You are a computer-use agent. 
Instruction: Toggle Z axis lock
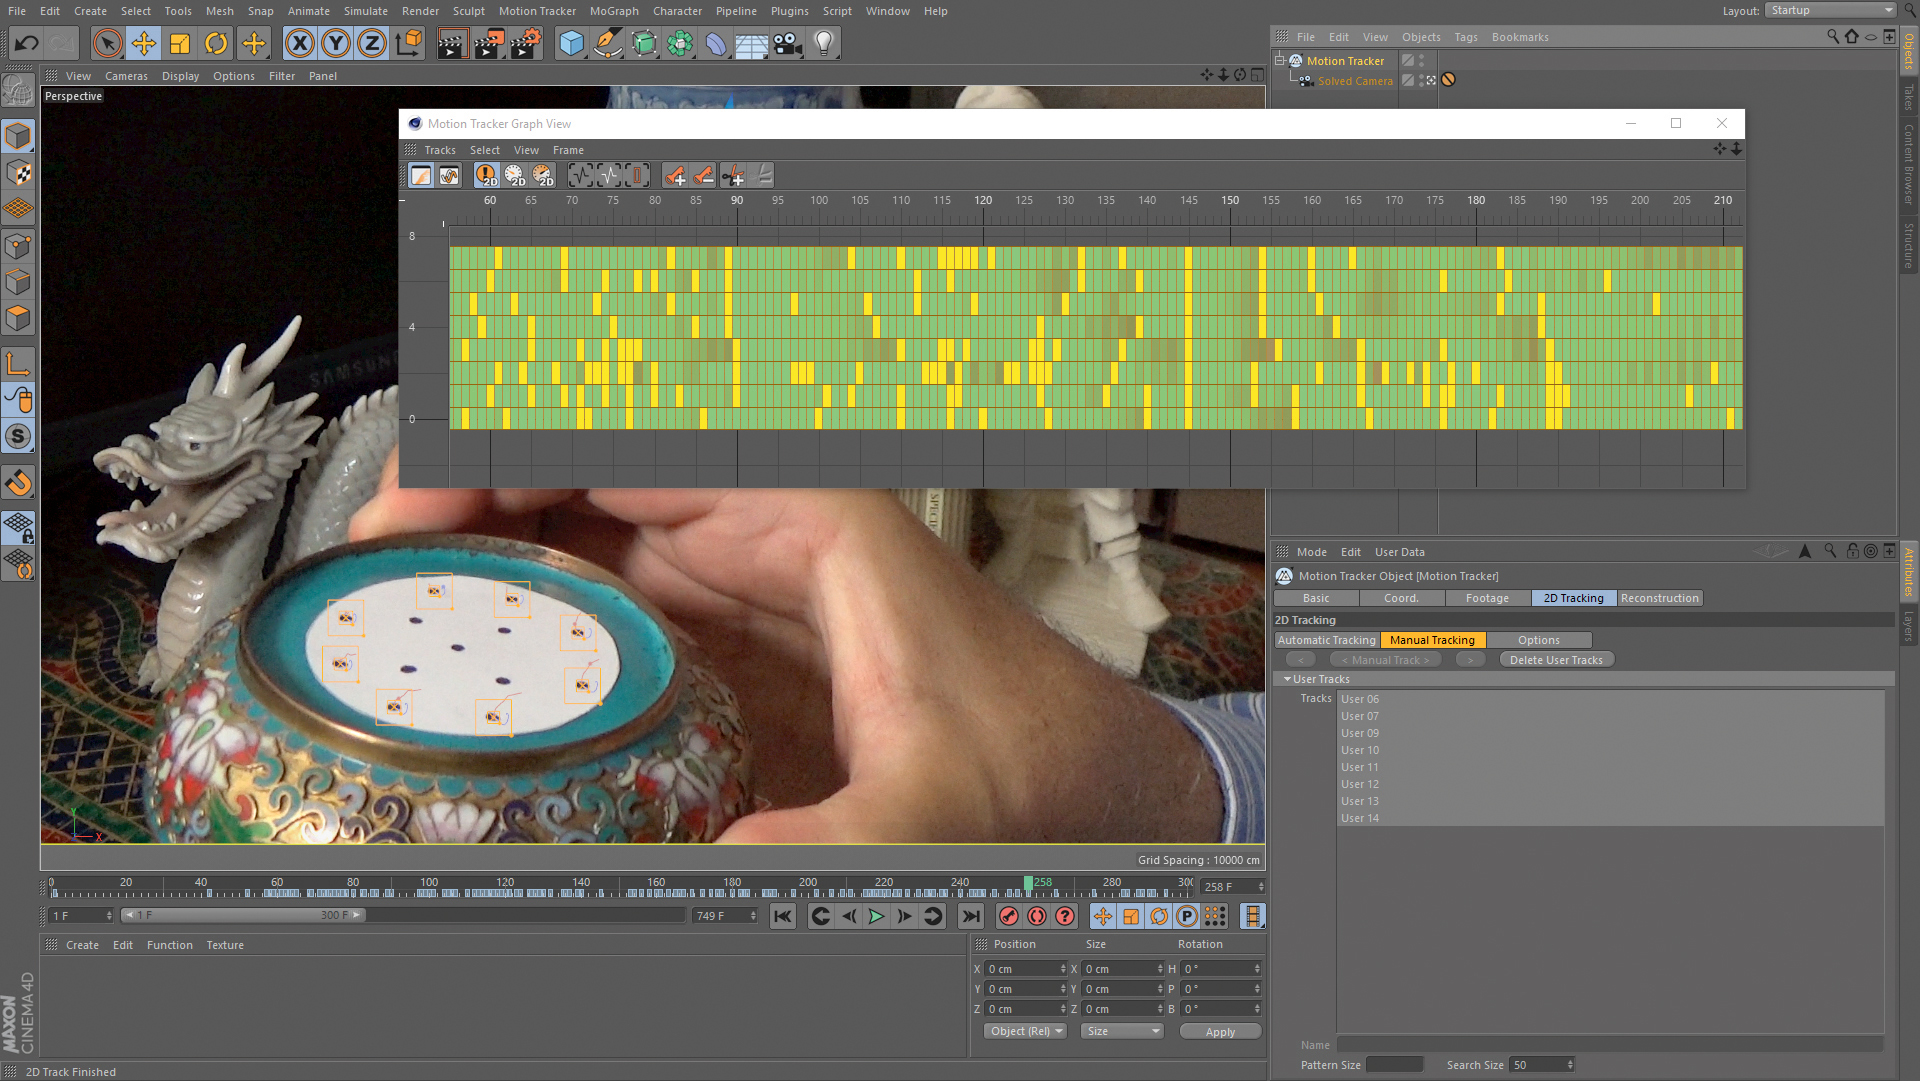click(372, 43)
